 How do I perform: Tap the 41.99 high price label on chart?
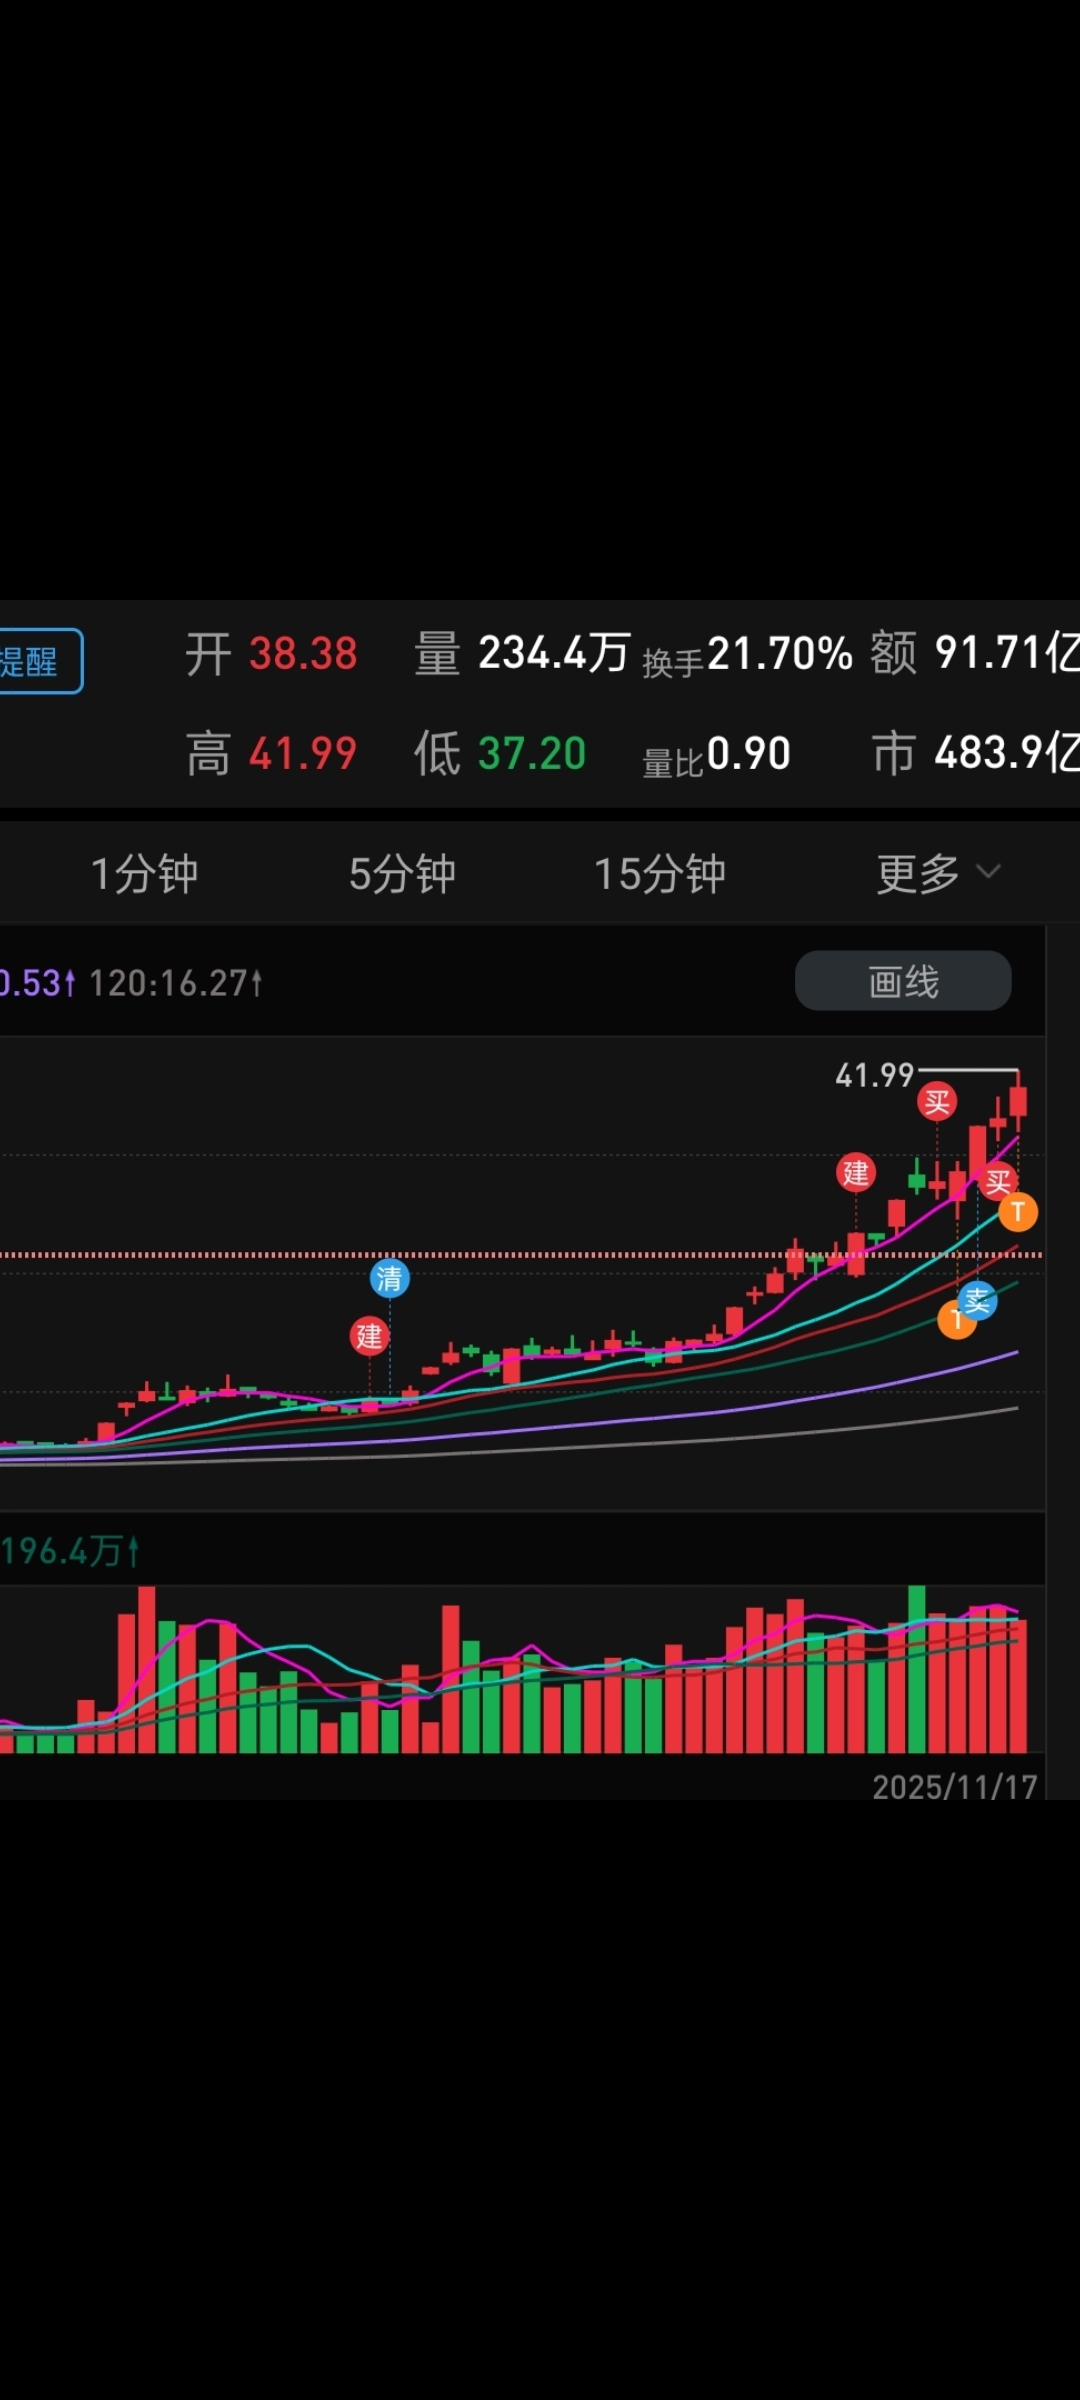[874, 1075]
